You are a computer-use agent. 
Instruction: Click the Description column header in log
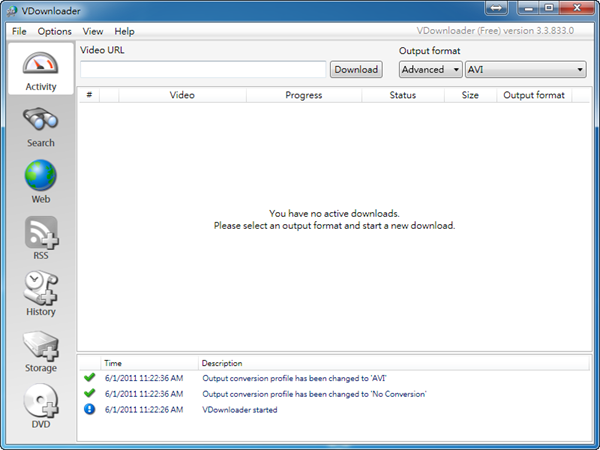(394, 363)
